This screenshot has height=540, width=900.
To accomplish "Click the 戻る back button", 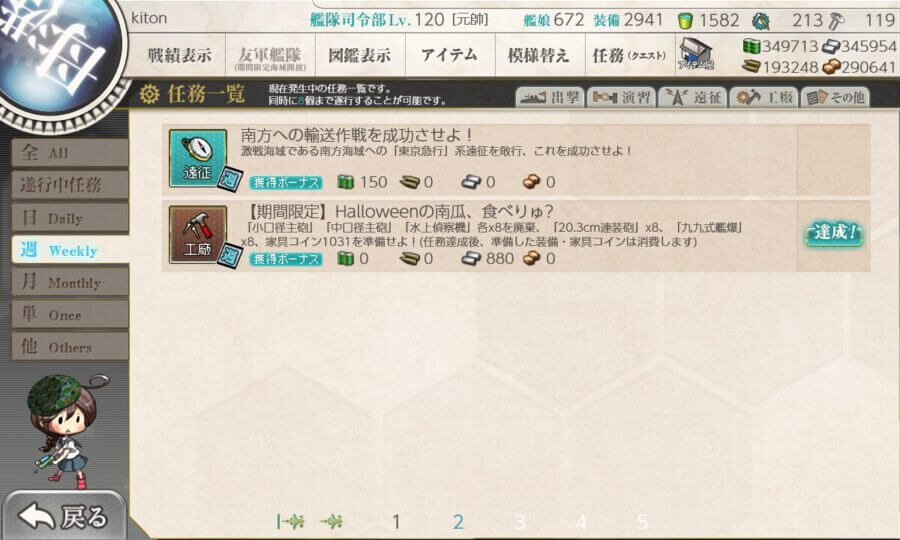I will click(x=64, y=516).
